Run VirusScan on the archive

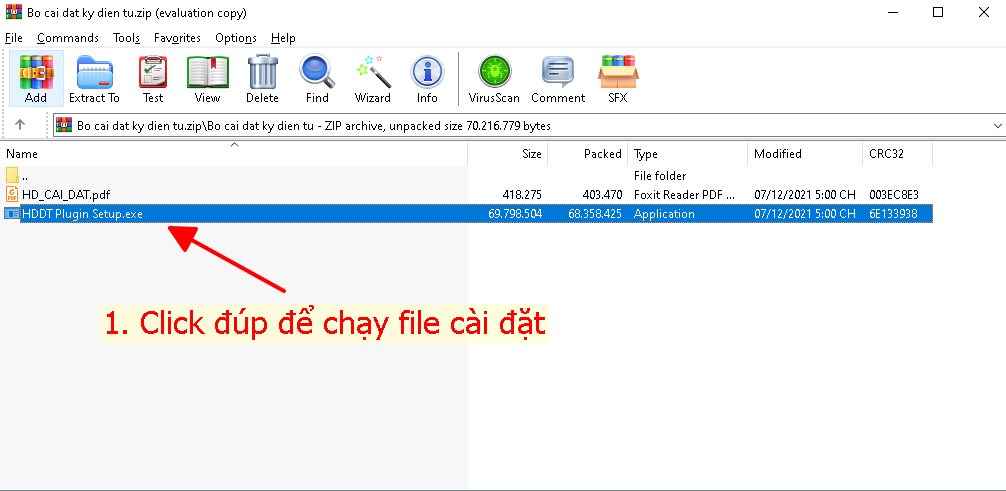[x=494, y=78]
